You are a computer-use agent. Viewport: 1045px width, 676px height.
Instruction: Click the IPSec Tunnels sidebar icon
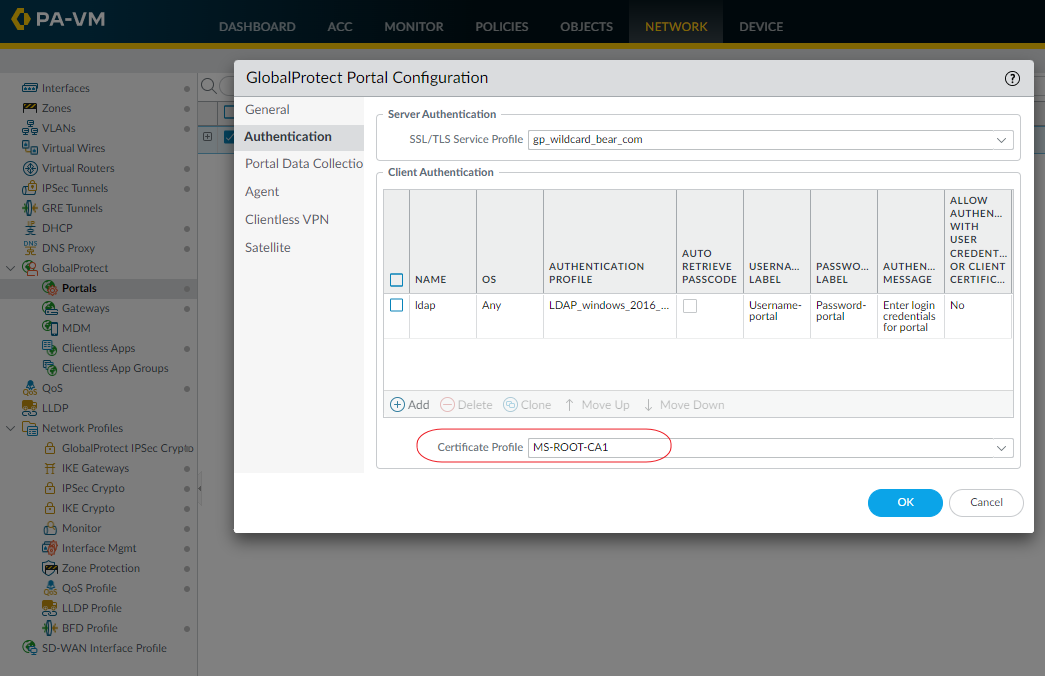tap(30, 188)
